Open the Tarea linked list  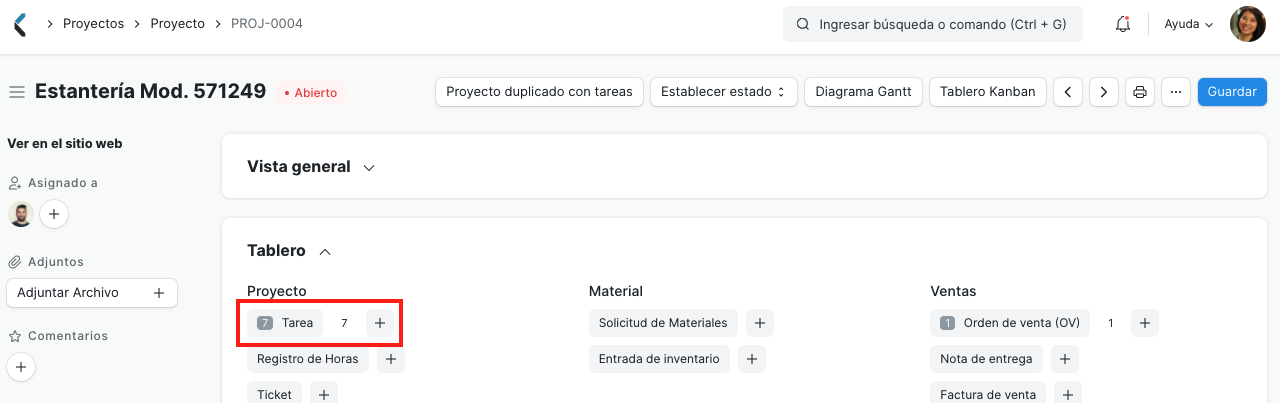coord(285,323)
